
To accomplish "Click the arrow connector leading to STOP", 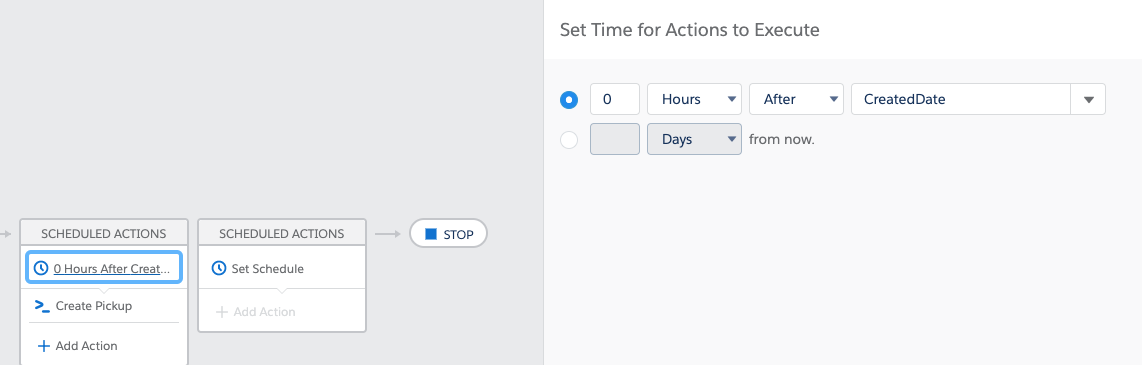I will [388, 234].
